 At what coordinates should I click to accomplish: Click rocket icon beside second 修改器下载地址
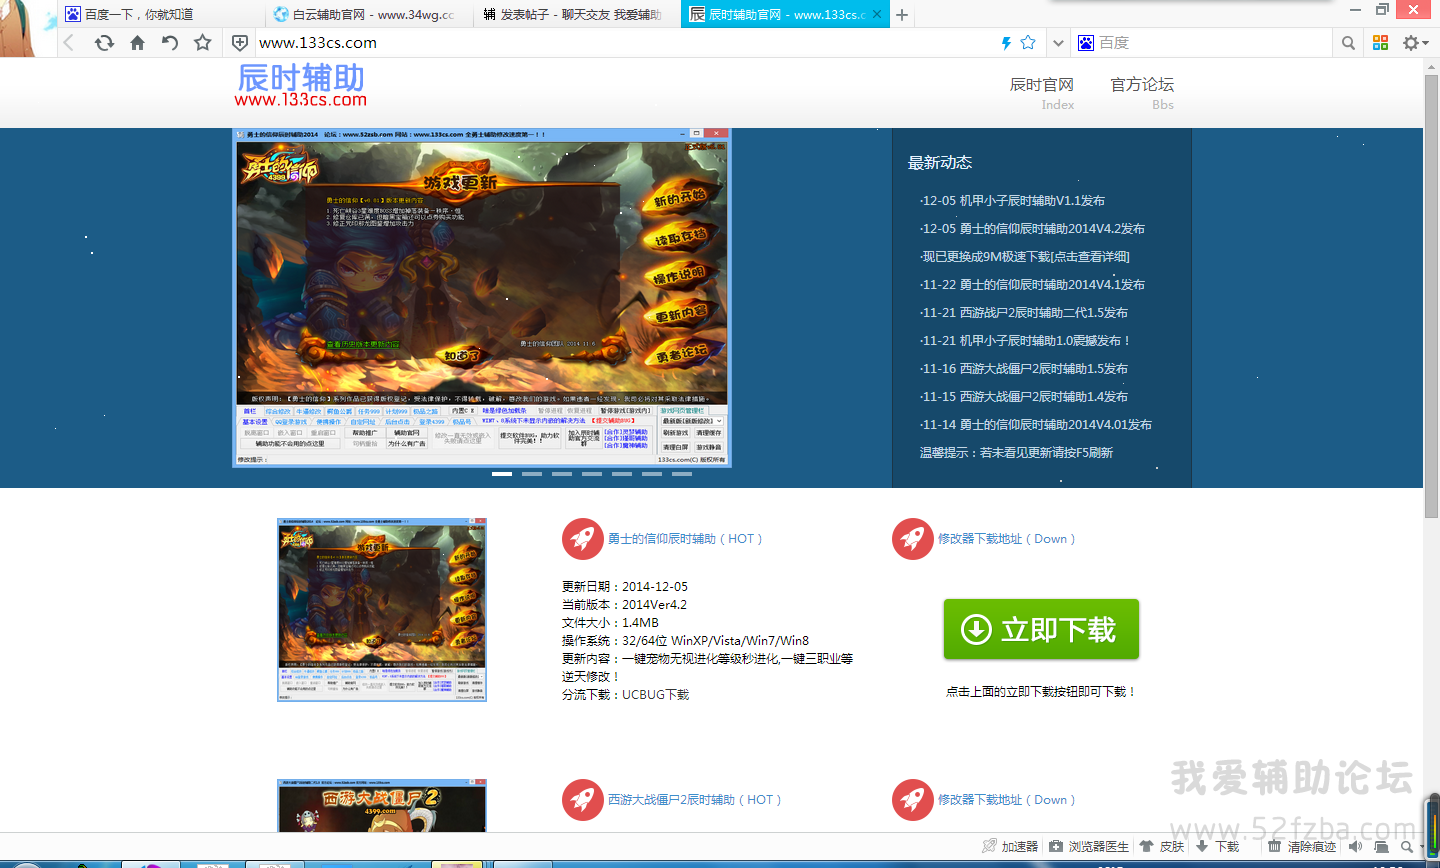912,800
